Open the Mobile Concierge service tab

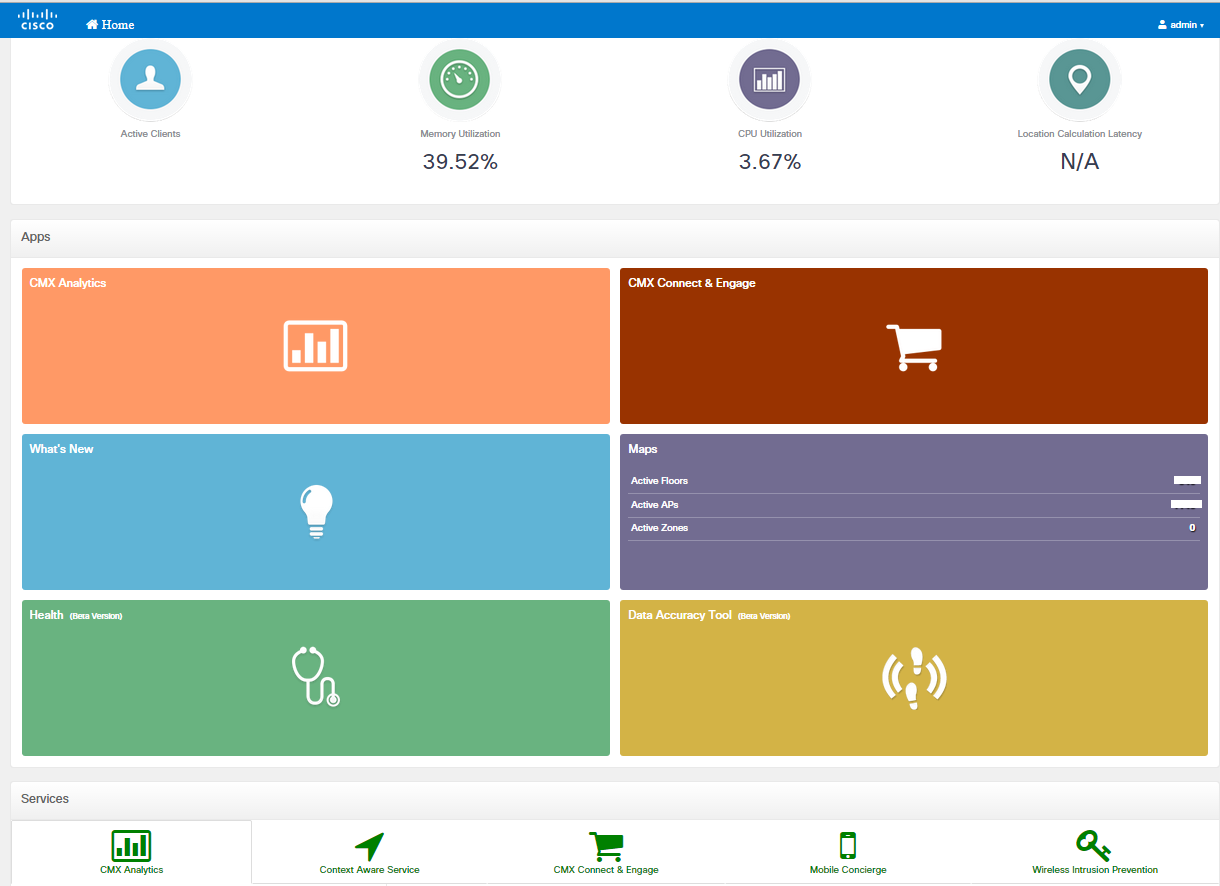click(x=848, y=853)
